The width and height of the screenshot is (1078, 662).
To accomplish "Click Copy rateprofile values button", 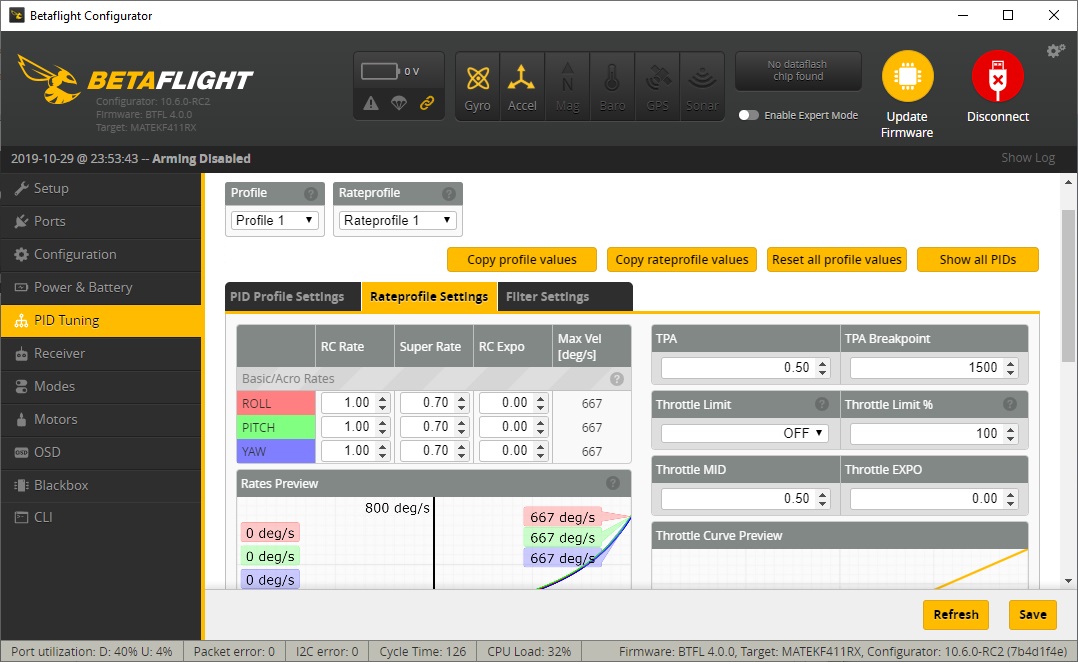I will (x=682, y=260).
